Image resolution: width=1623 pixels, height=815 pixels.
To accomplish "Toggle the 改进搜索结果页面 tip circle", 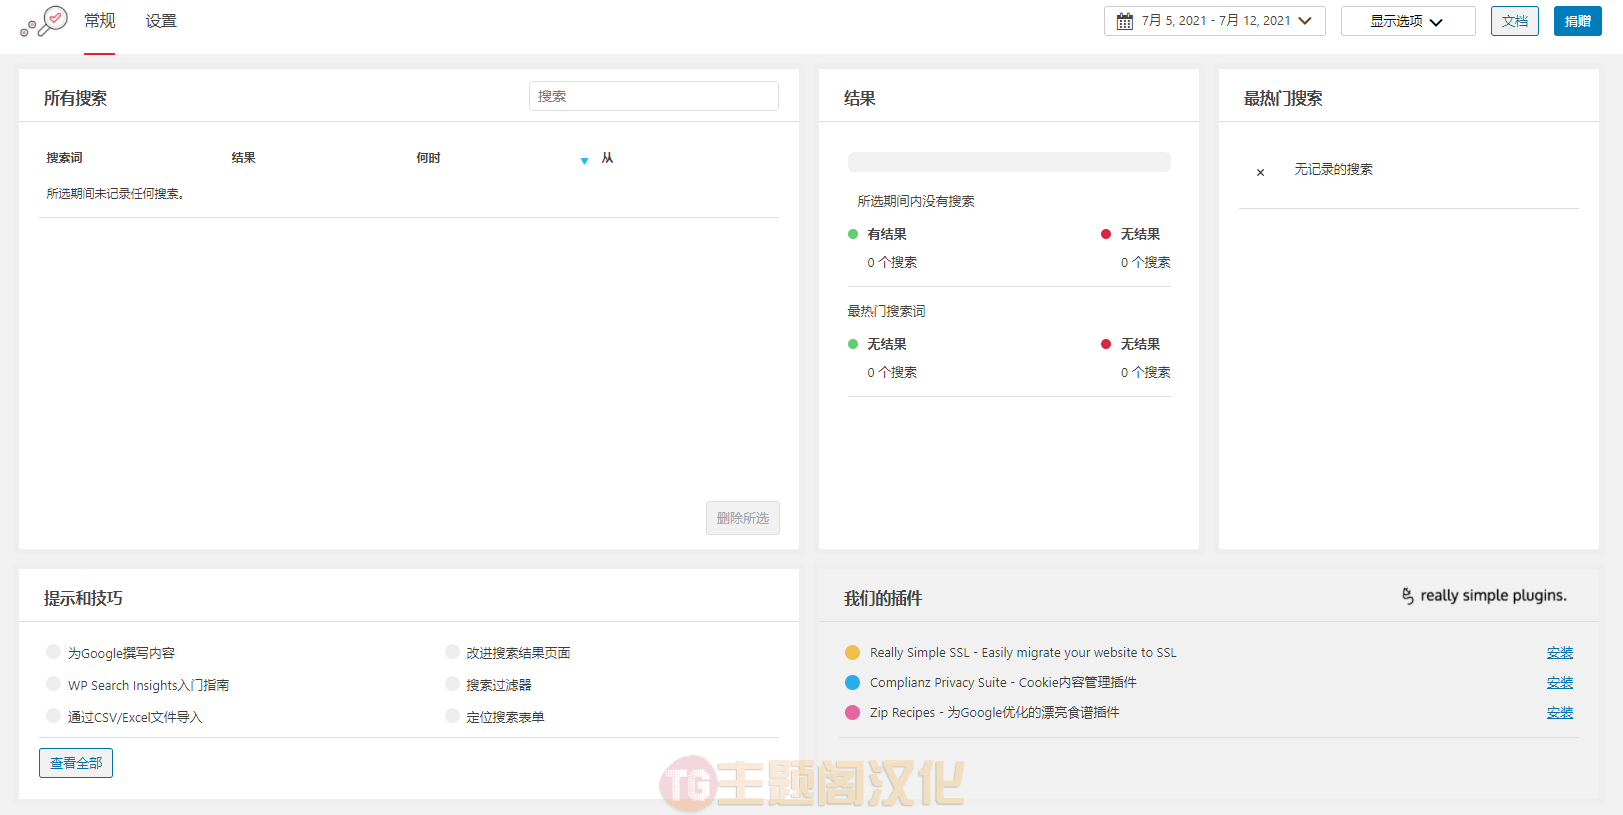I will (452, 652).
